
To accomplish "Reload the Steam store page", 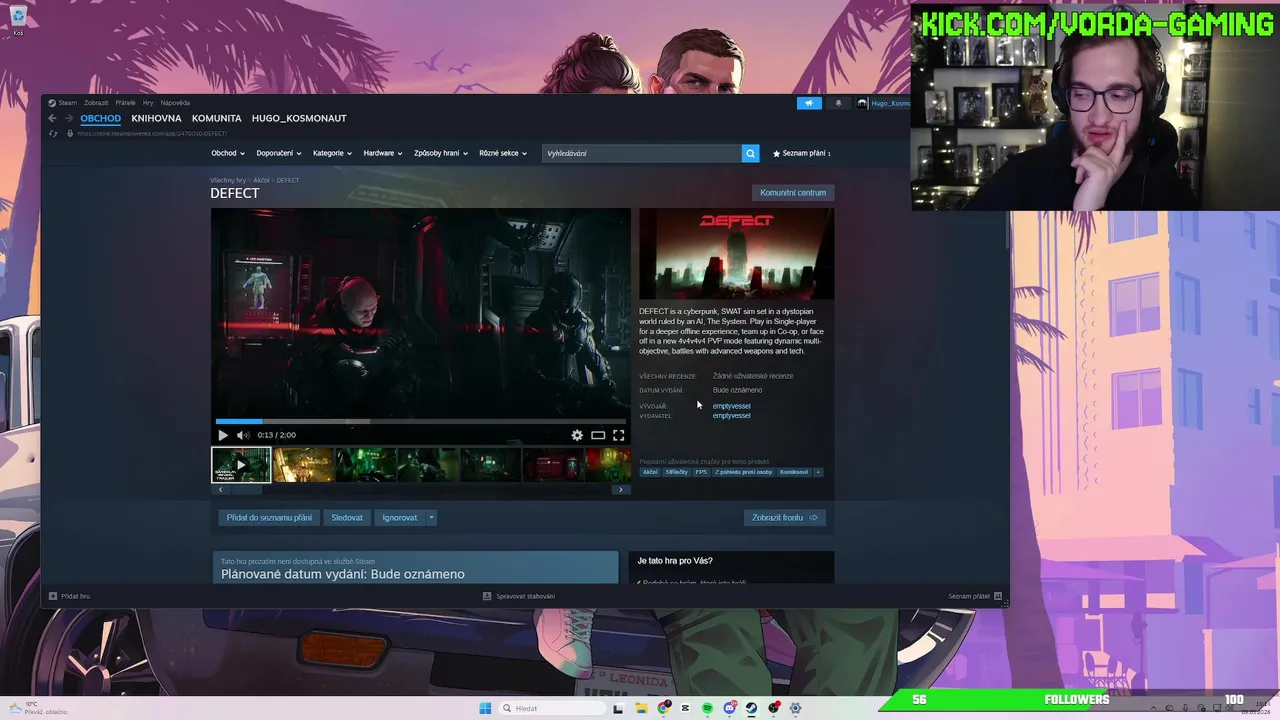I will coord(53,133).
